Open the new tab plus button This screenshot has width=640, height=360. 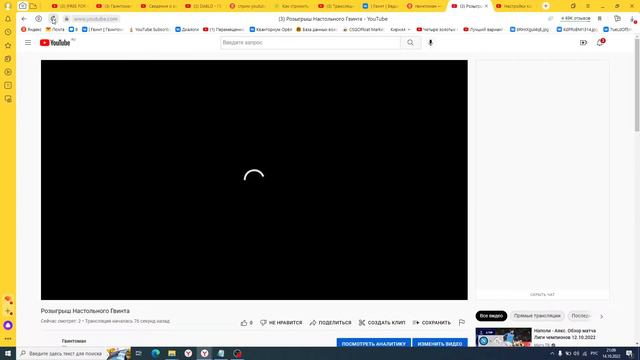coord(546,6)
